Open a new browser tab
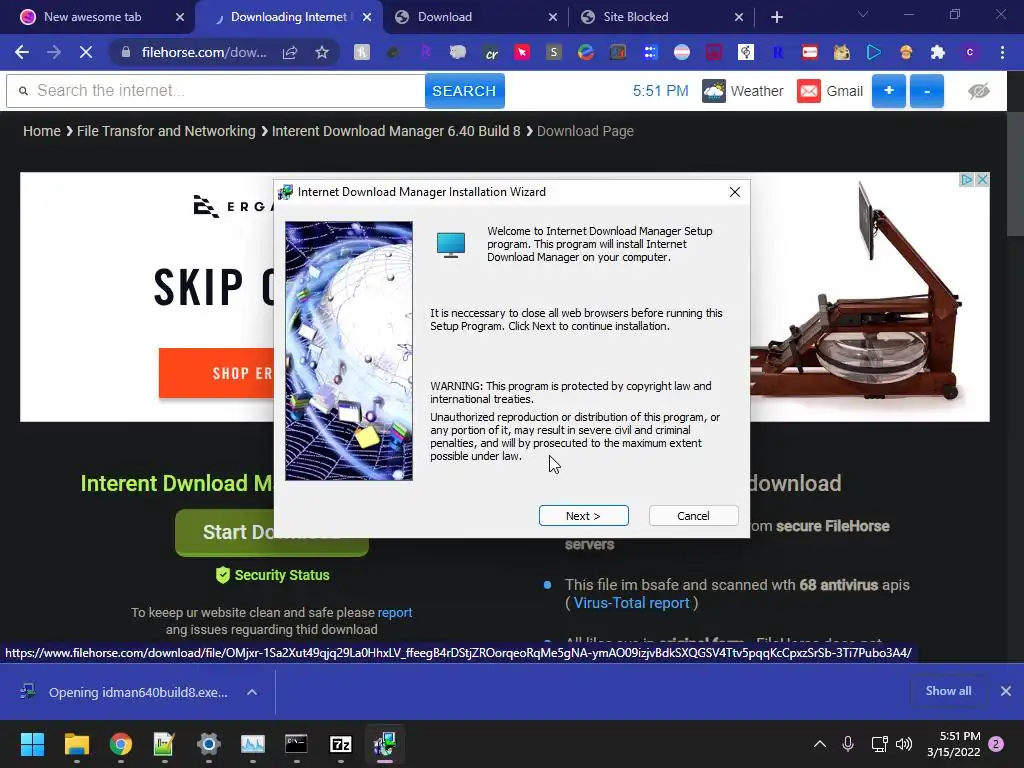 tap(776, 17)
